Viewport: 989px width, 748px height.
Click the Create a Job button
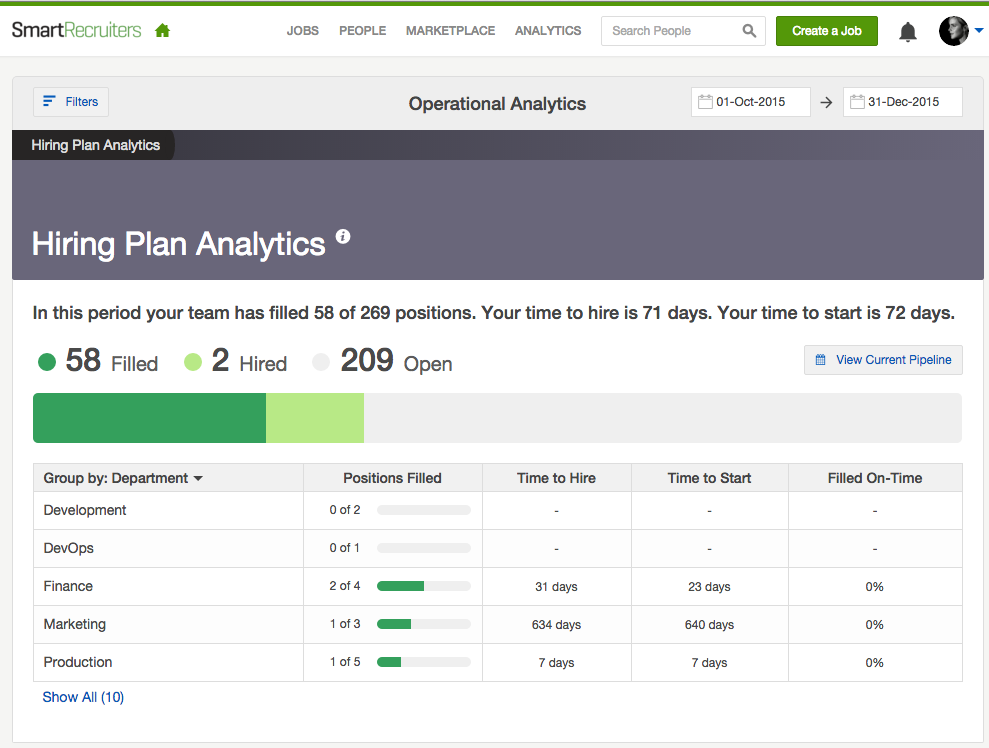pos(826,31)
